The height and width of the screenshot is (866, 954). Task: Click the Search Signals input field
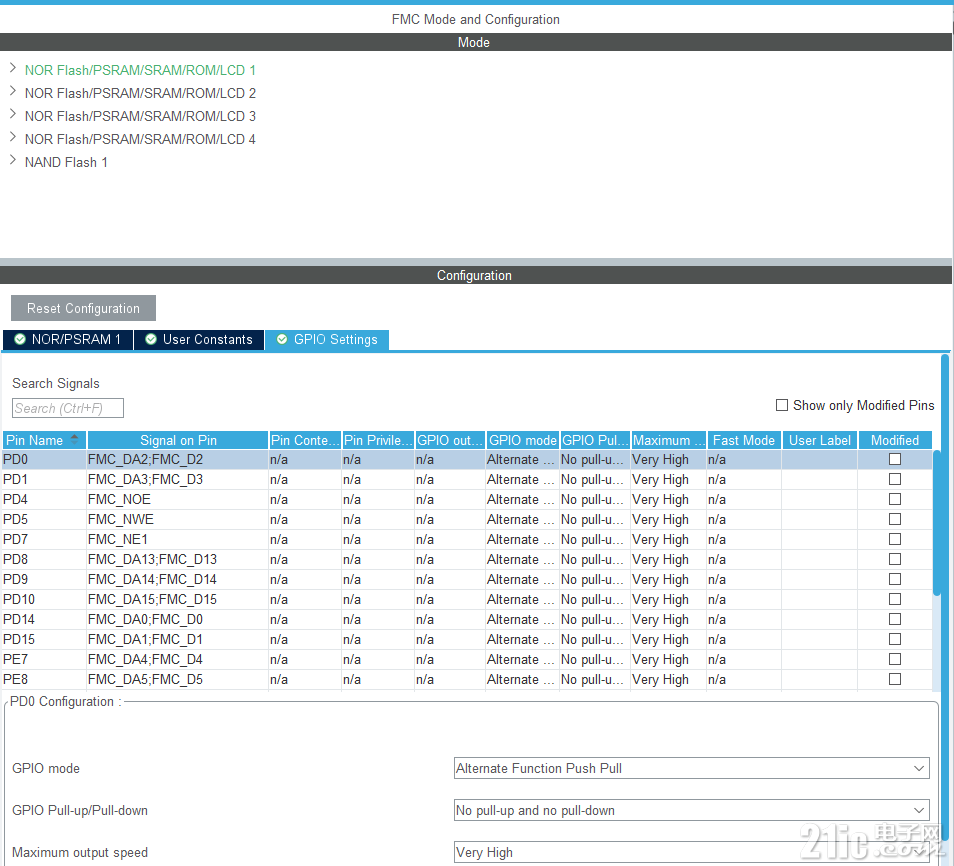coord(68,408)
